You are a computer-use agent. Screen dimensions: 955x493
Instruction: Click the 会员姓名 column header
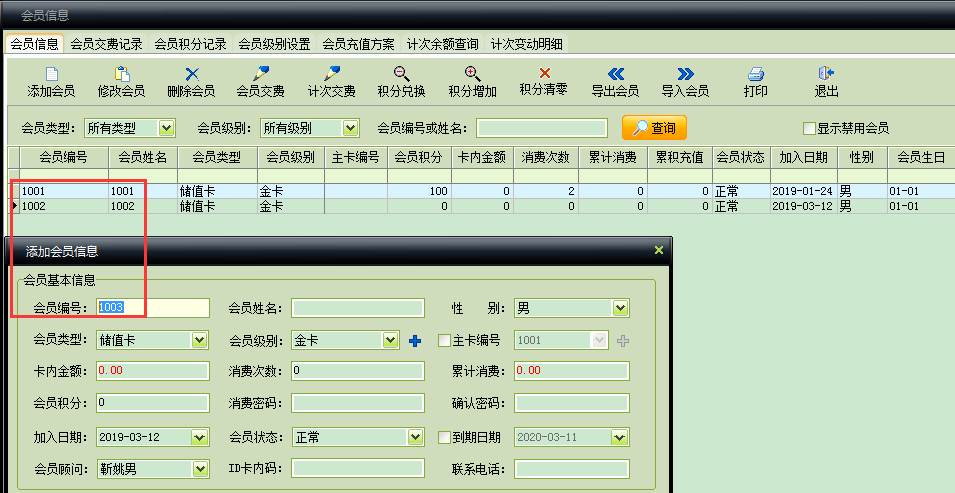tap(143, 158)
